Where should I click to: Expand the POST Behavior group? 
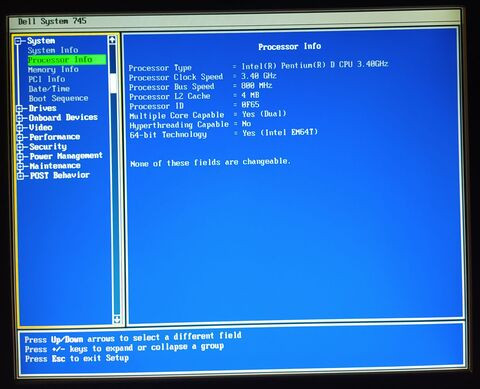pos(21,176)
